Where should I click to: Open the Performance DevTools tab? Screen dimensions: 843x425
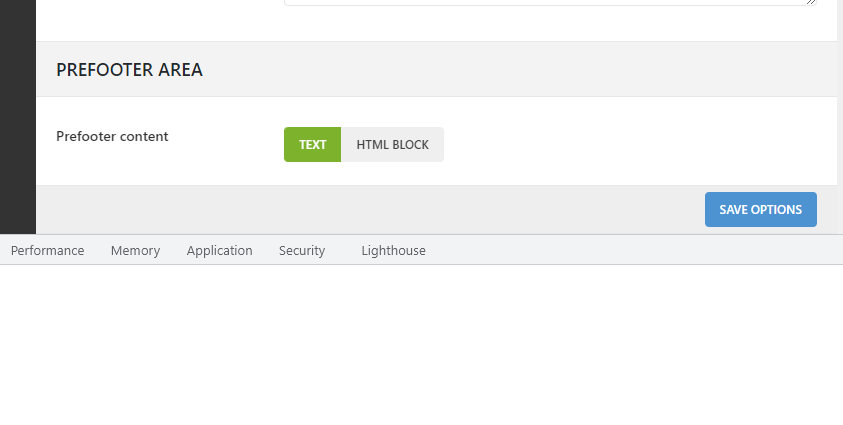[47, 251]
